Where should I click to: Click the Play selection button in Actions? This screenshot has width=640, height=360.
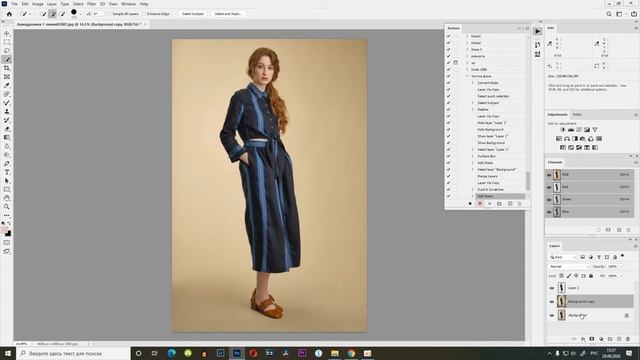pos(489,203)
